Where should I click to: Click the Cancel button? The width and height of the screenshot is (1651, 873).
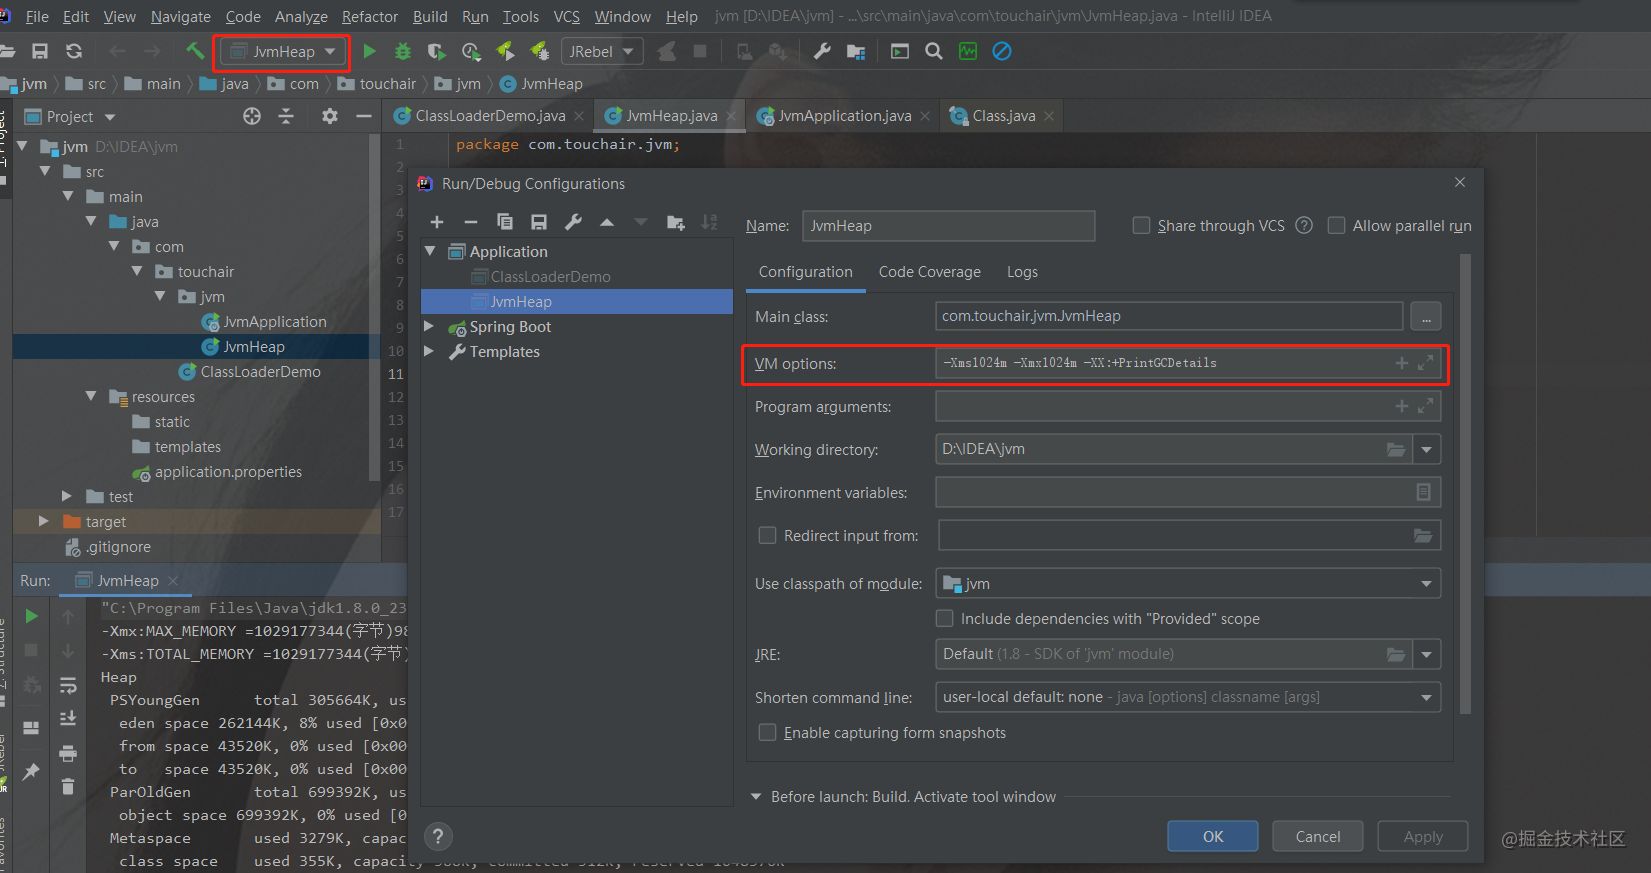coord(1318,836)
